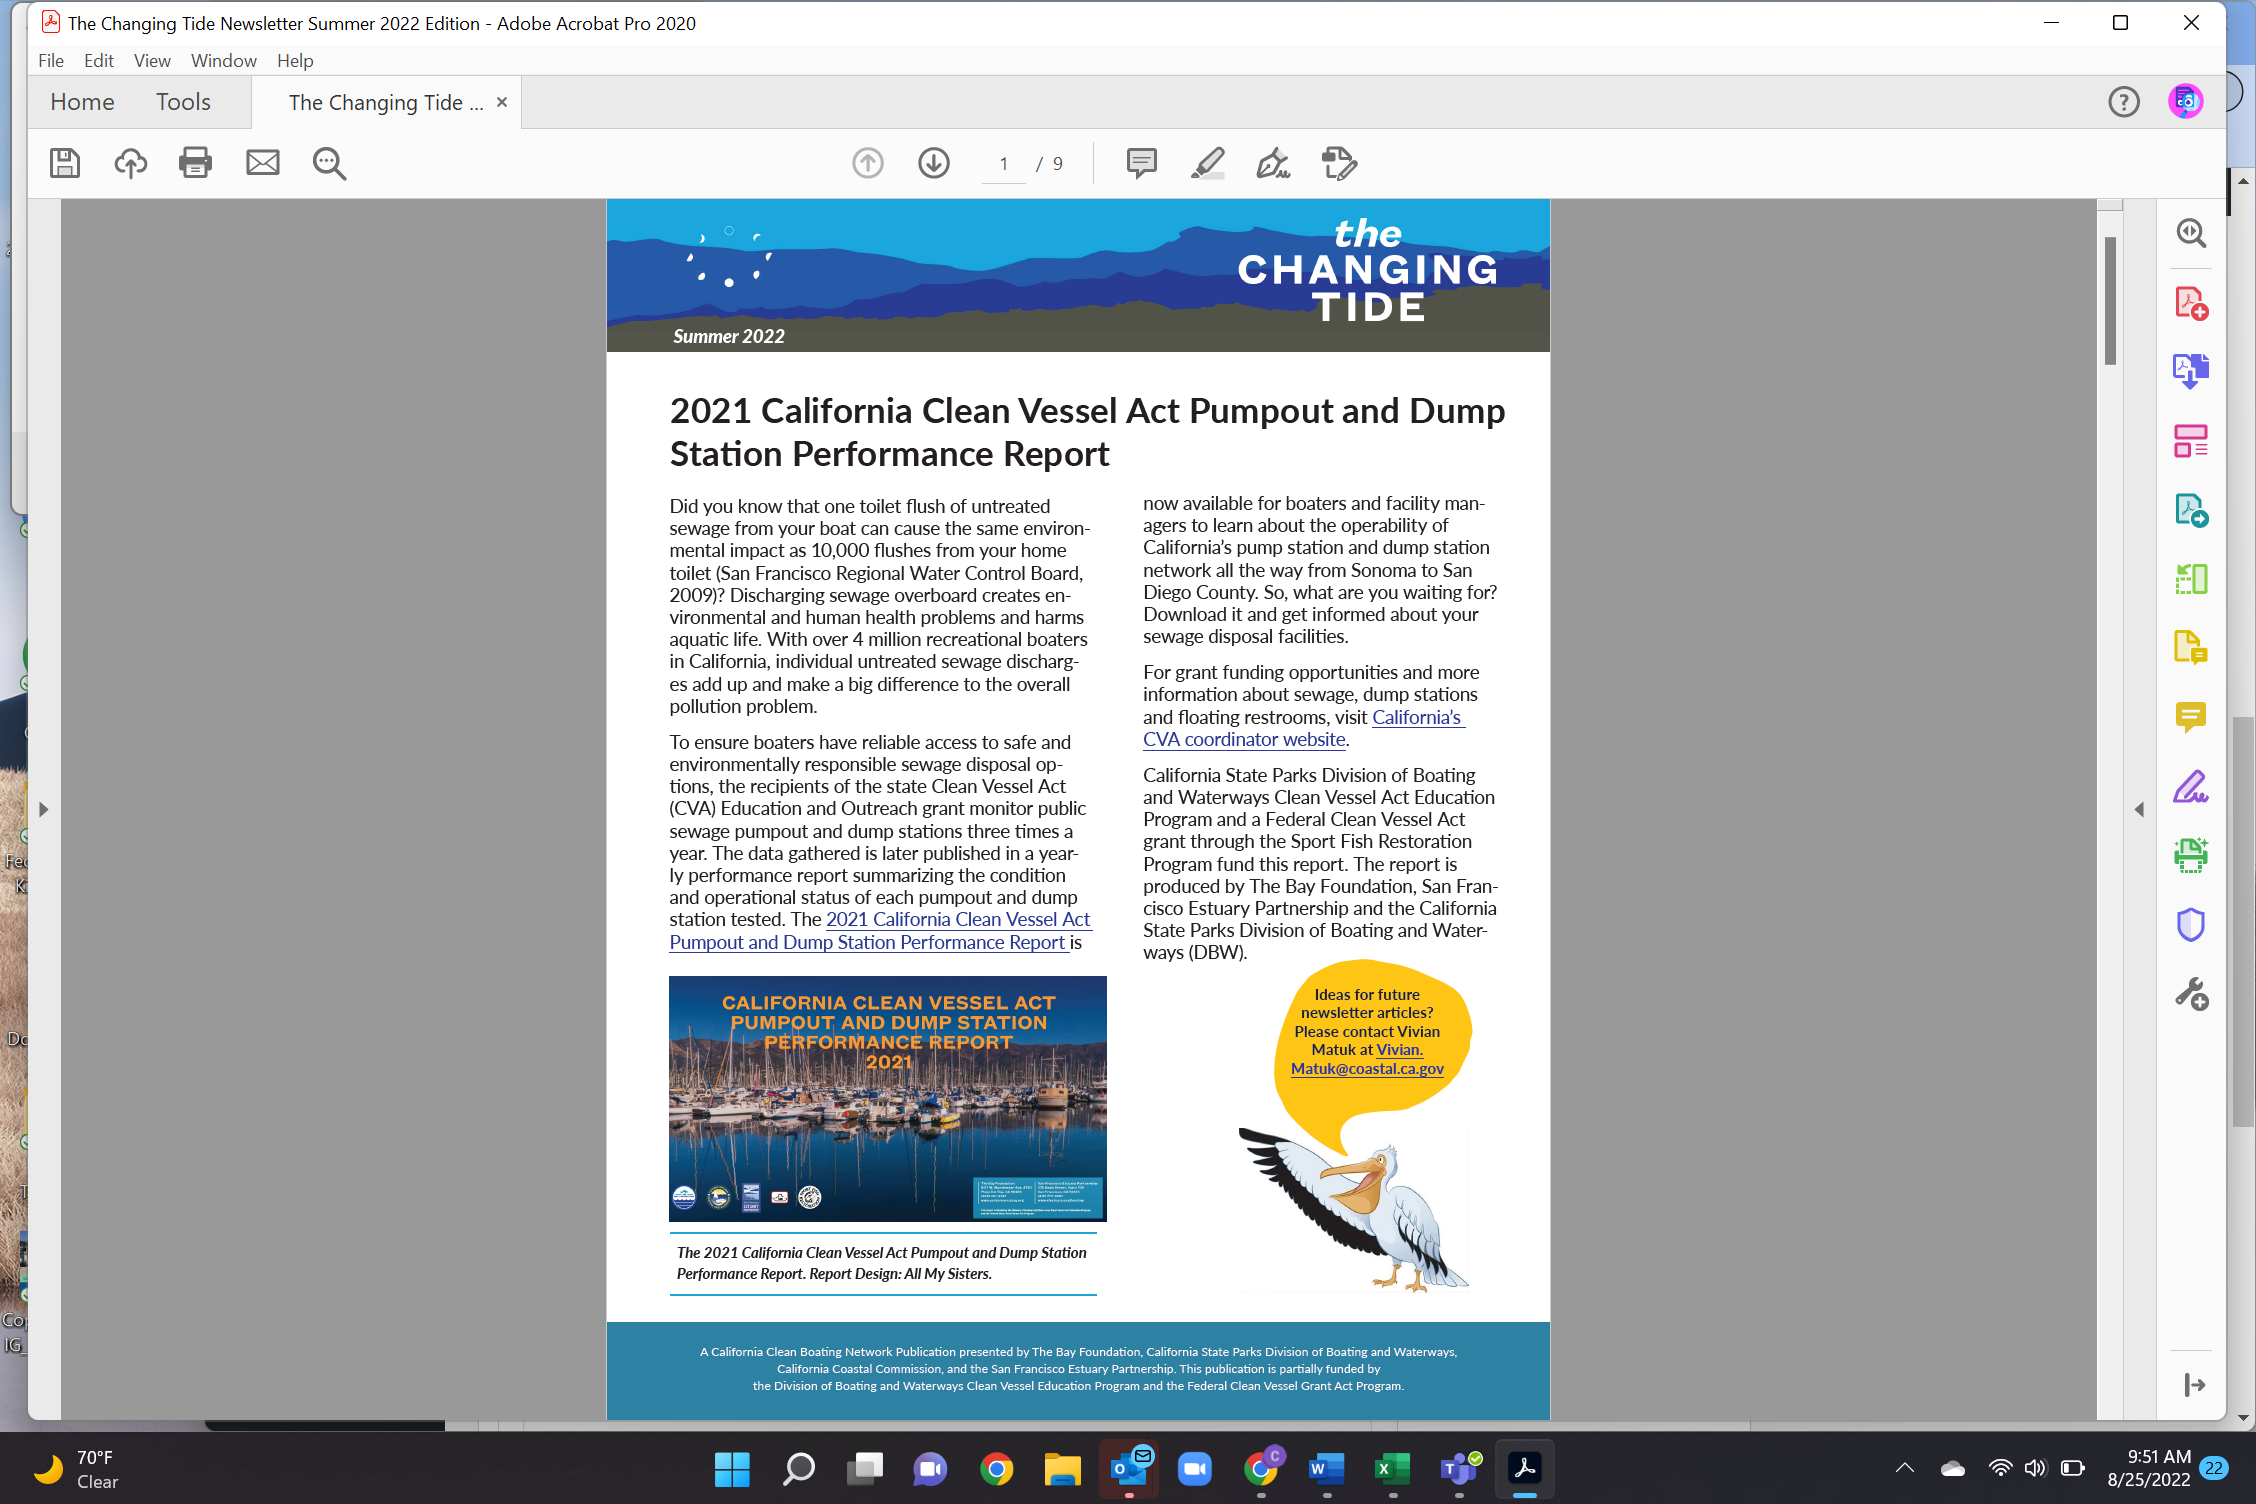The height and width of the screenshot is (1504, 2256).
Task: Switch to the Tools tab
Action: click(183, 102)
